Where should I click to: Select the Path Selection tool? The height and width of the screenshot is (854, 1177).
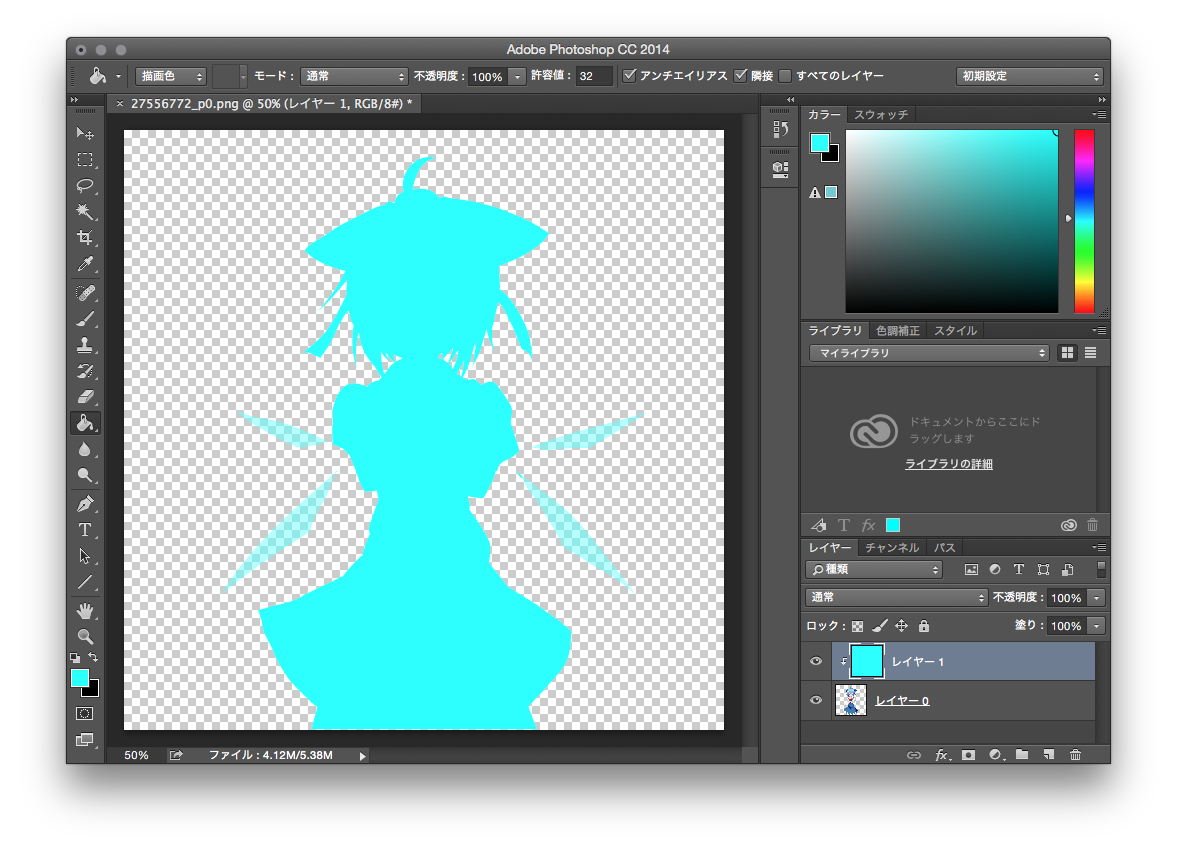click(85, 556)
